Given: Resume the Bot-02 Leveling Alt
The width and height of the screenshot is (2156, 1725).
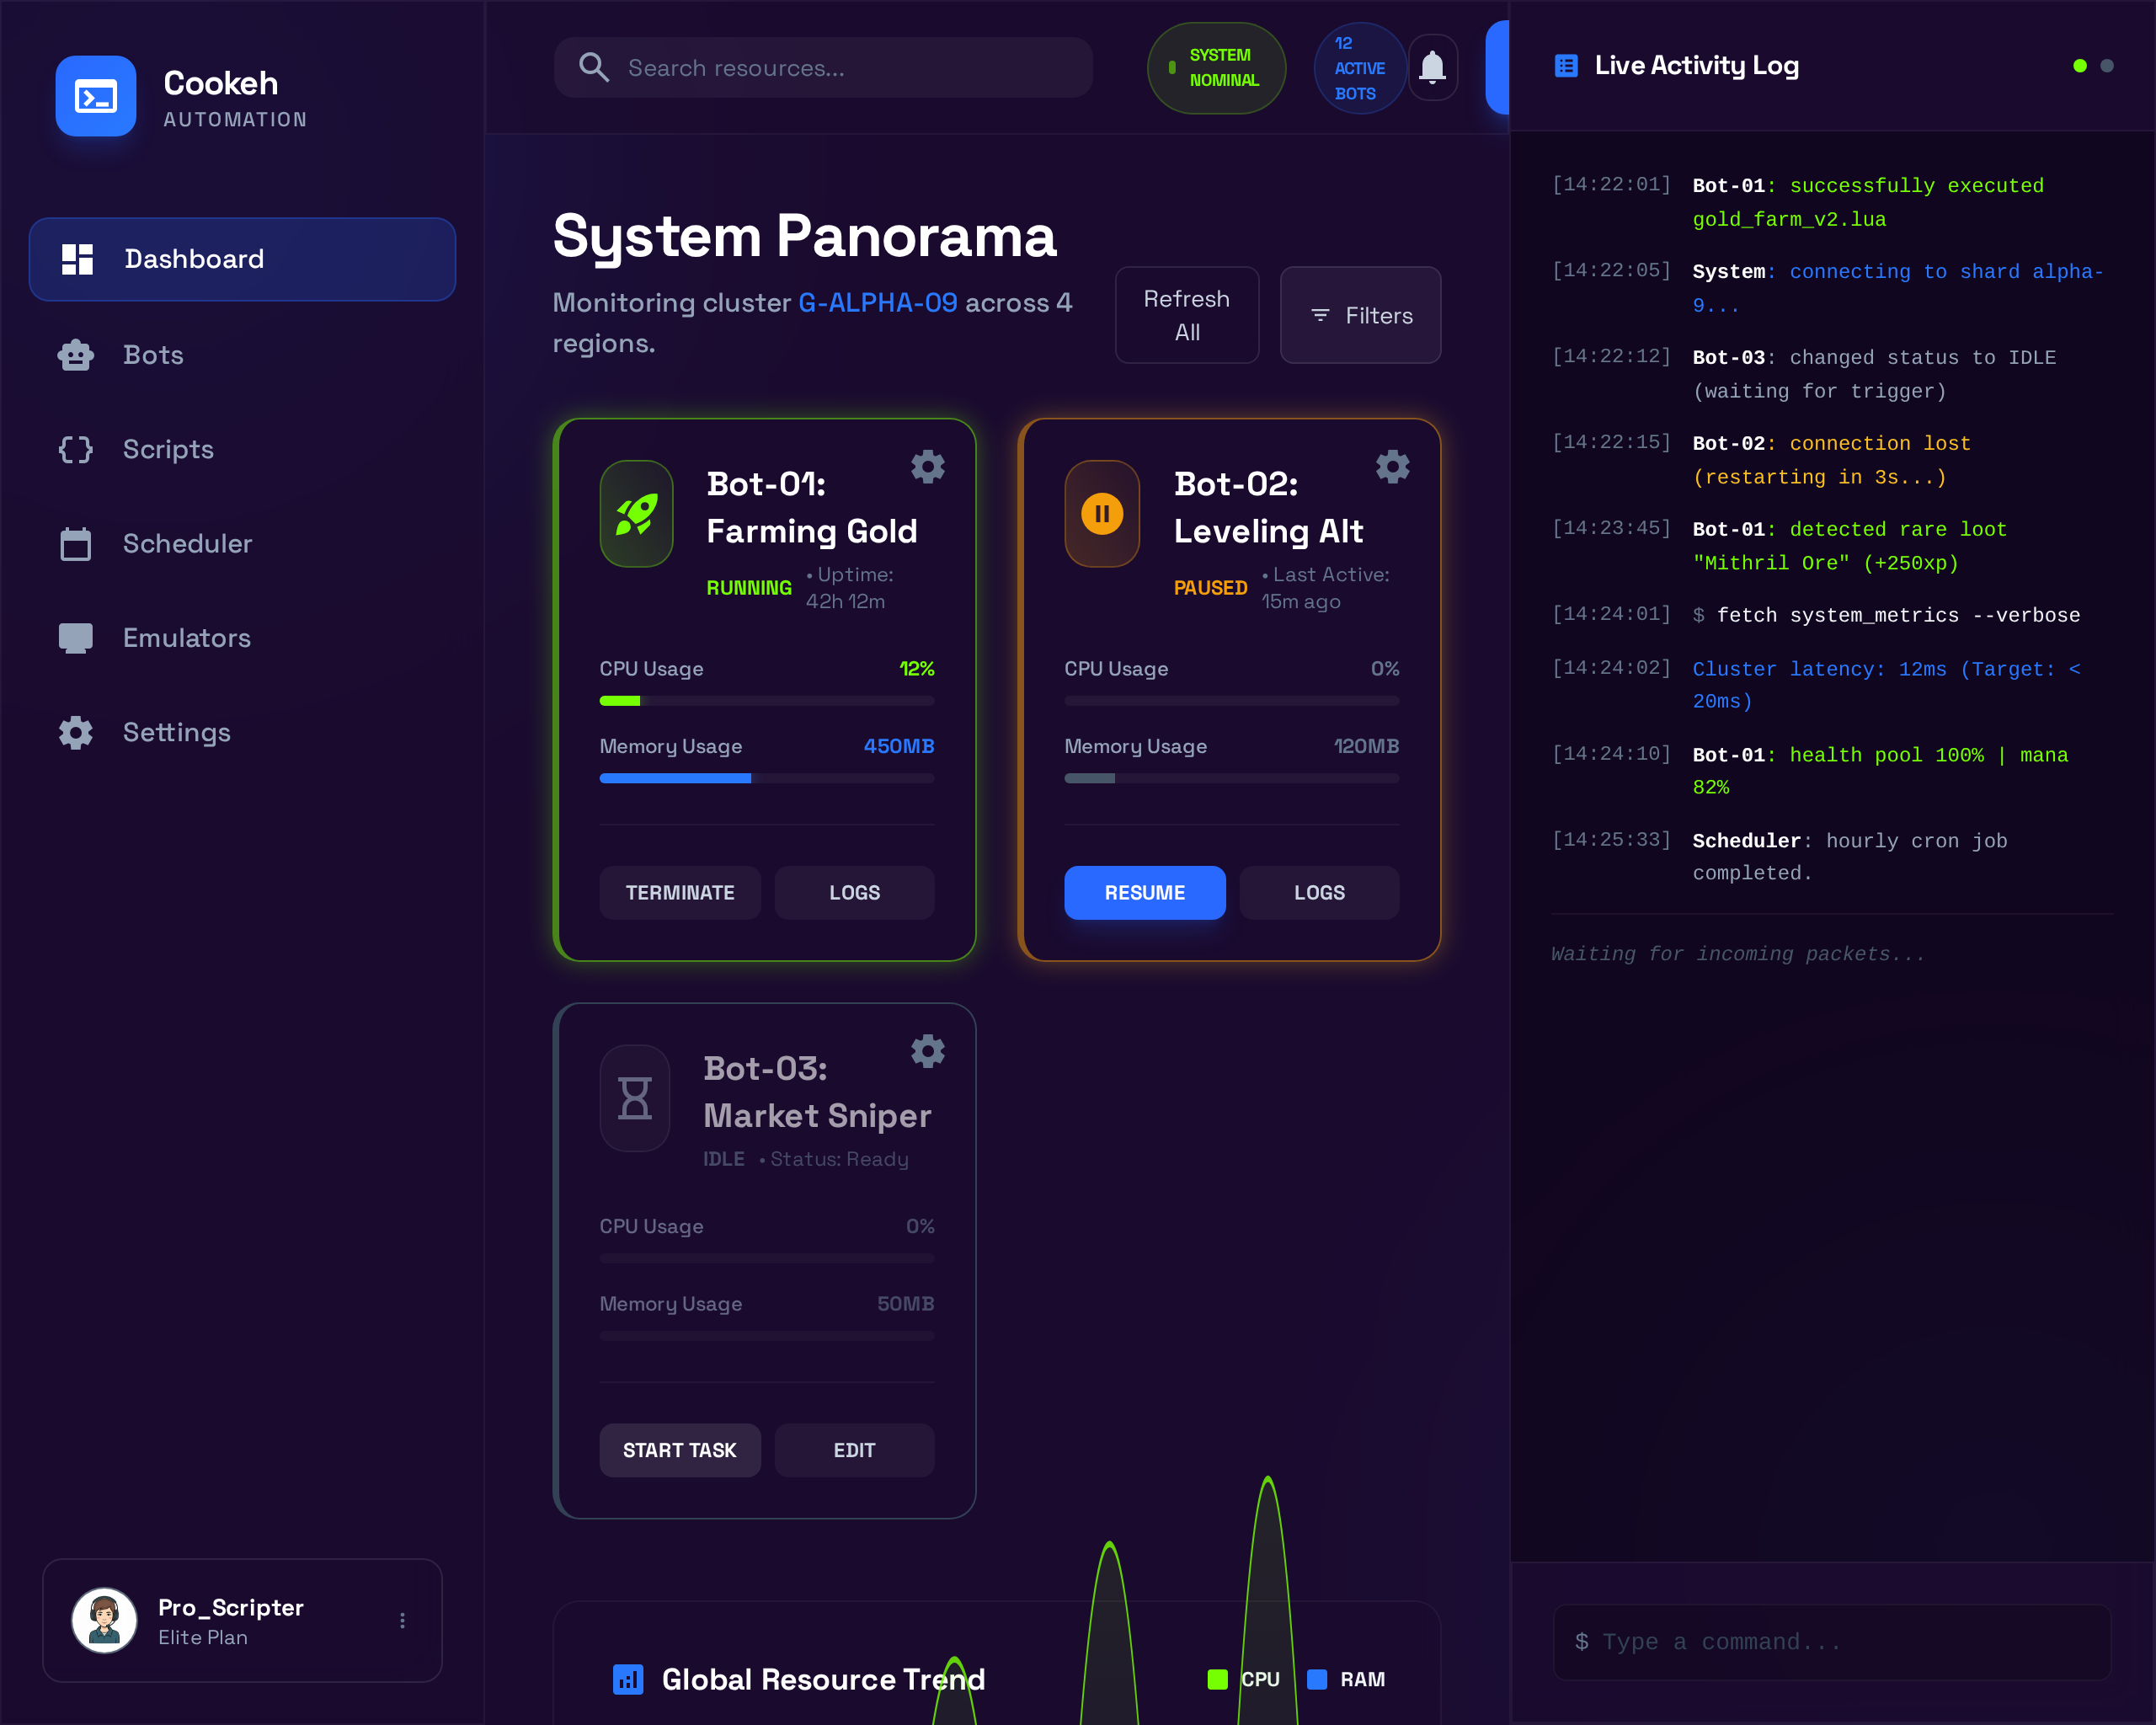Looking at the screenshot, I should click(1144, 892).
